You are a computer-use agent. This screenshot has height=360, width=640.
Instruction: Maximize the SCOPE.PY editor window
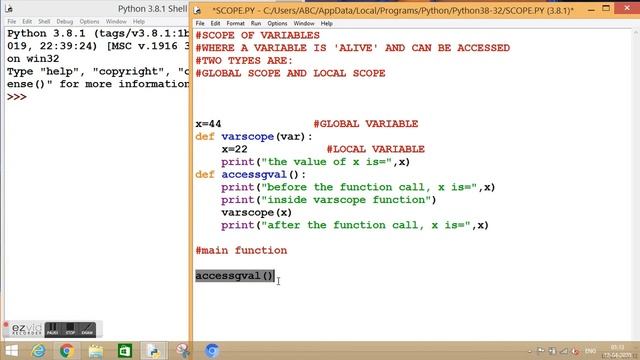(606, 9)
